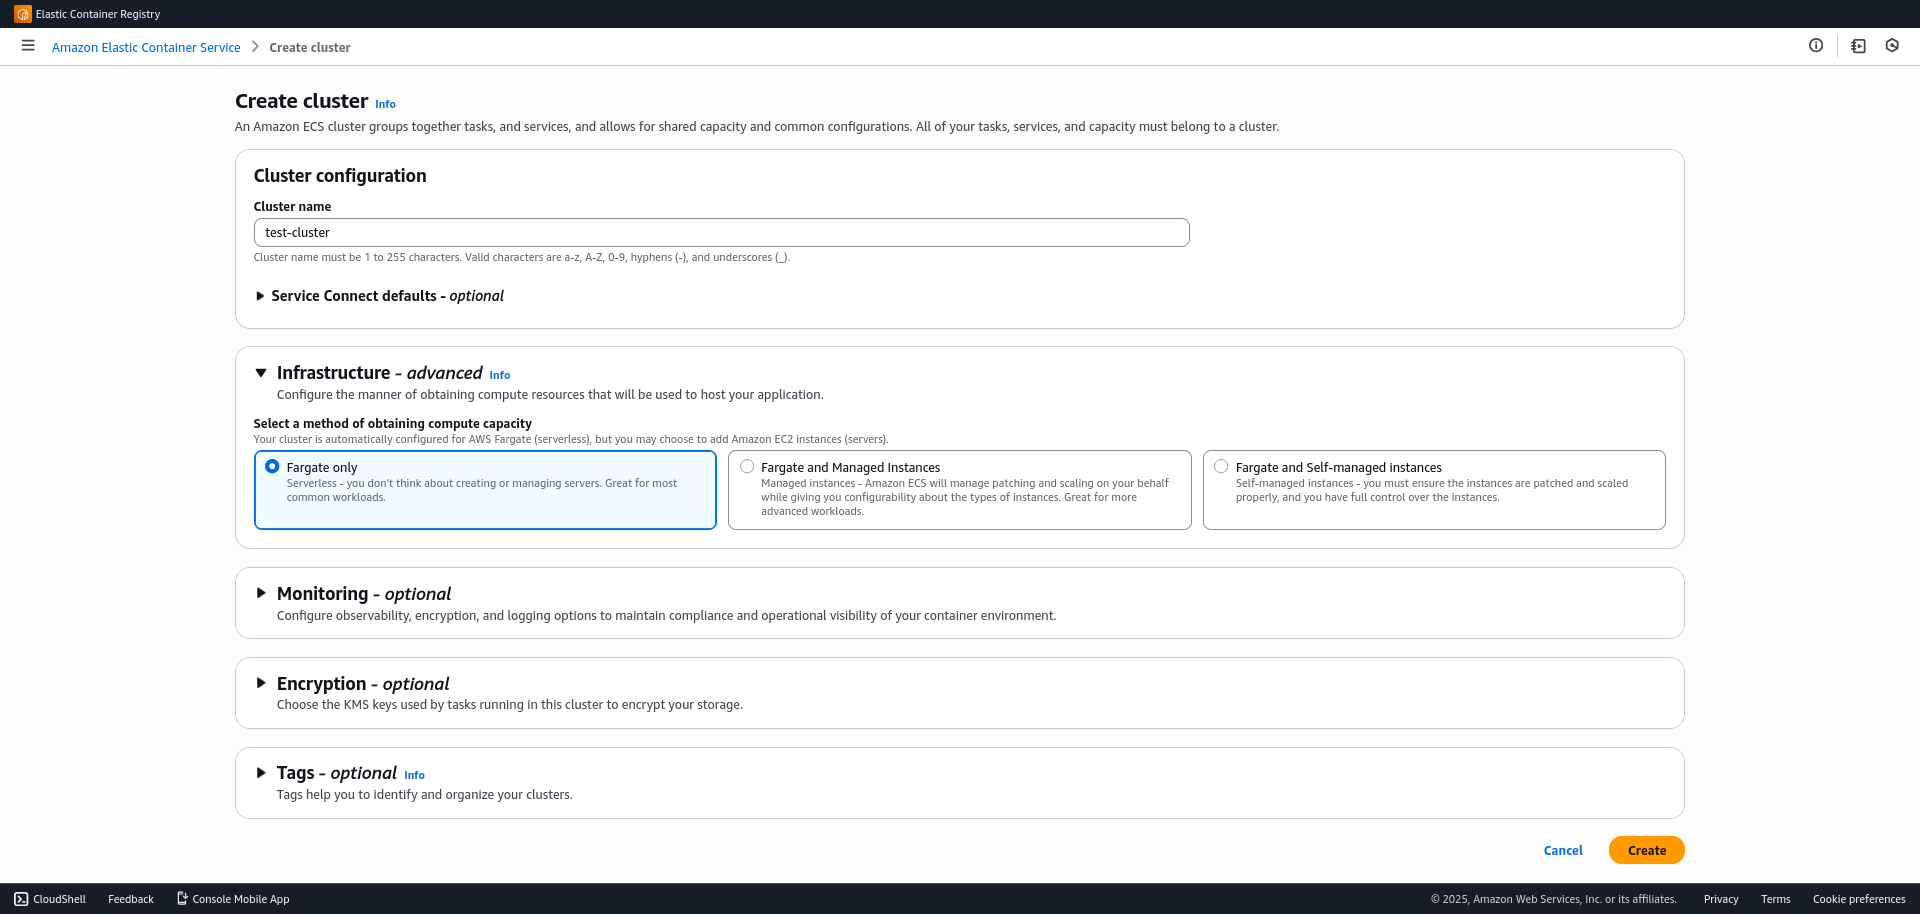Open the Info help panel icon at top right

(1817, 45)
